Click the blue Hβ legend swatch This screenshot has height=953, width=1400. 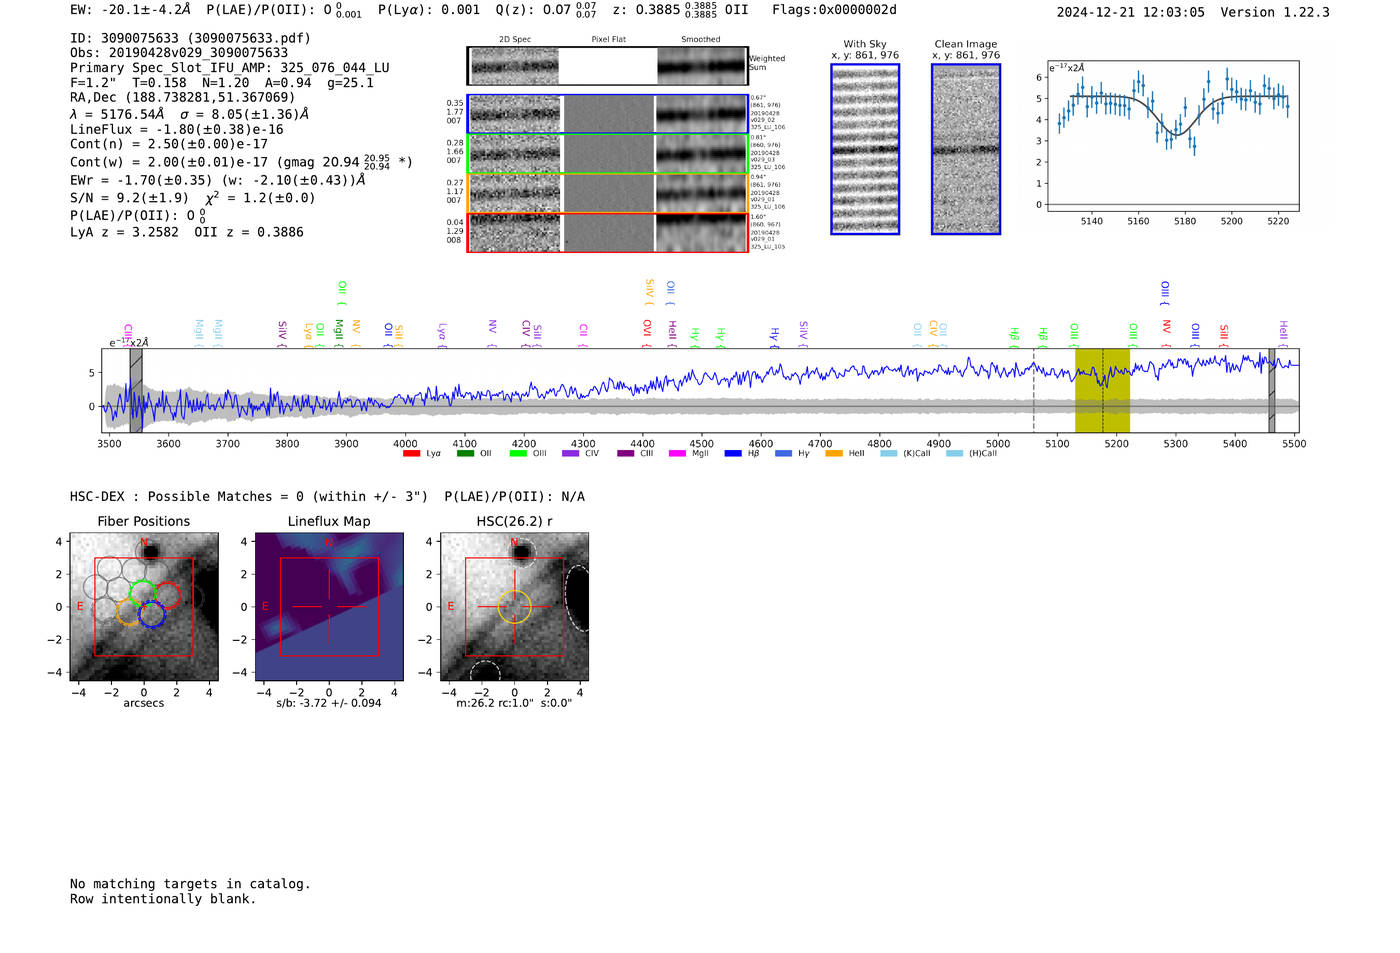click(x=733, y=453)
